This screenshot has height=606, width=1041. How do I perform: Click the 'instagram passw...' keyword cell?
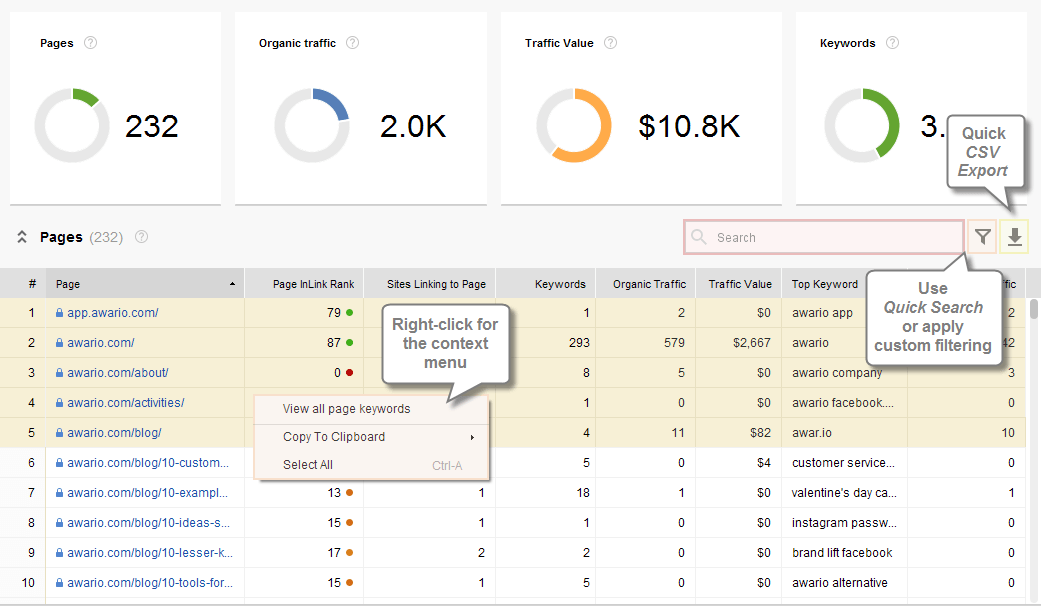844,523
